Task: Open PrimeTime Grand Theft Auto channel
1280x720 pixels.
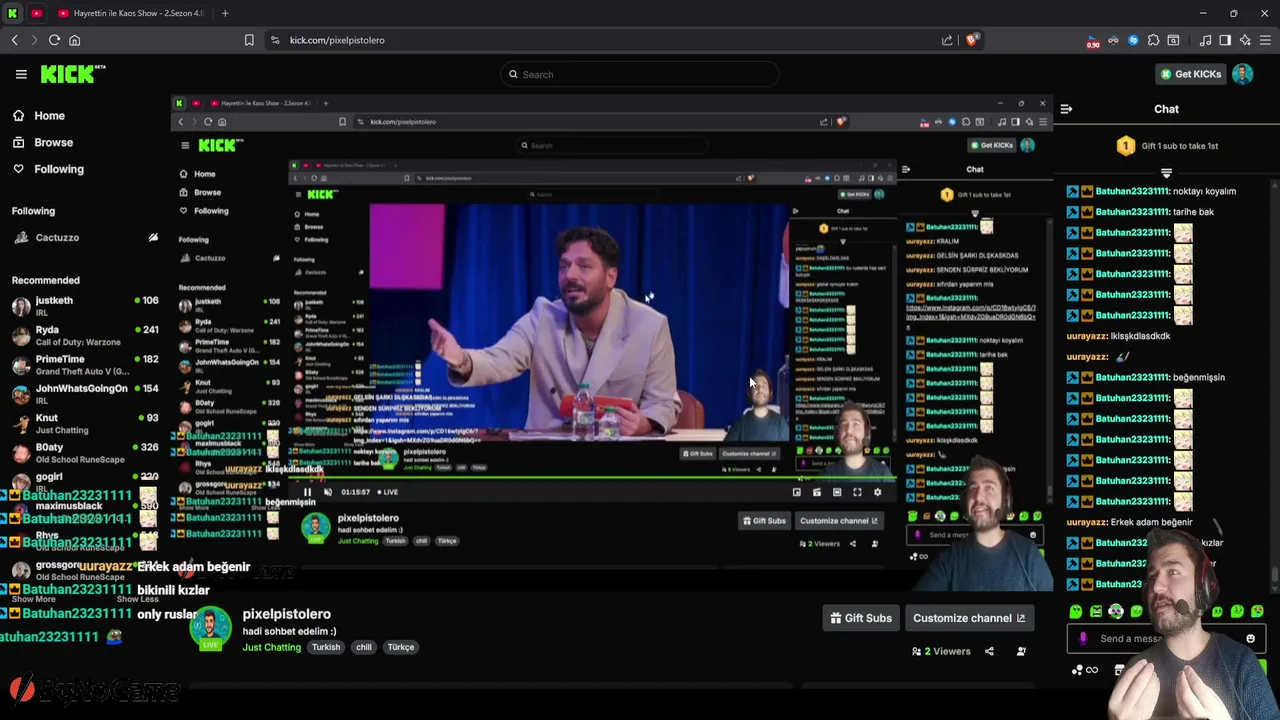Action: coord(85,364)
